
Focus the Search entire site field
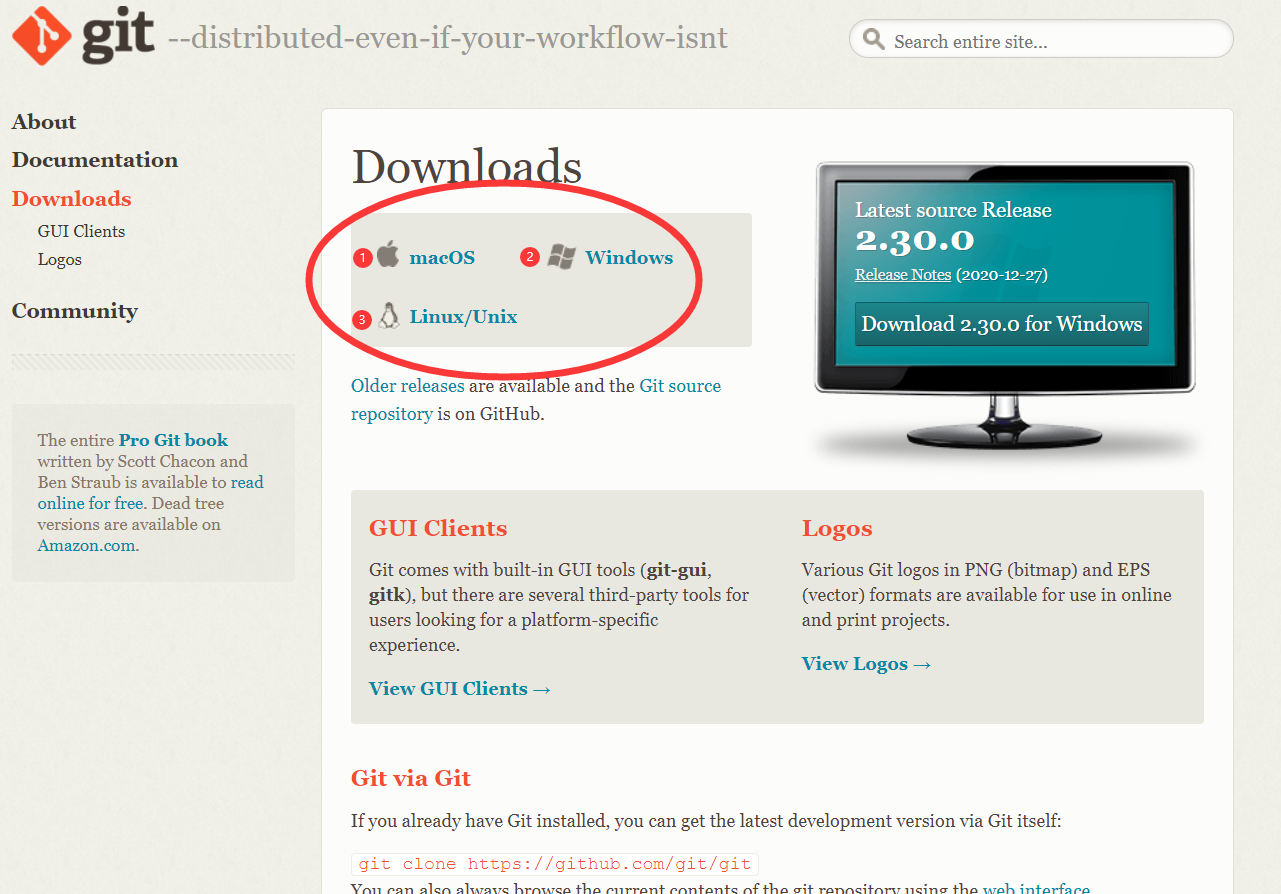coord(1041,40)
